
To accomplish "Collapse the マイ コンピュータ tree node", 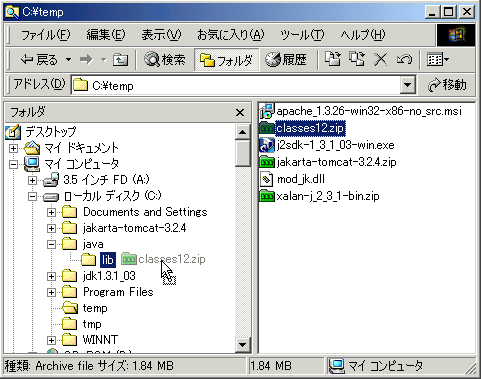I will tap(13, 164).
